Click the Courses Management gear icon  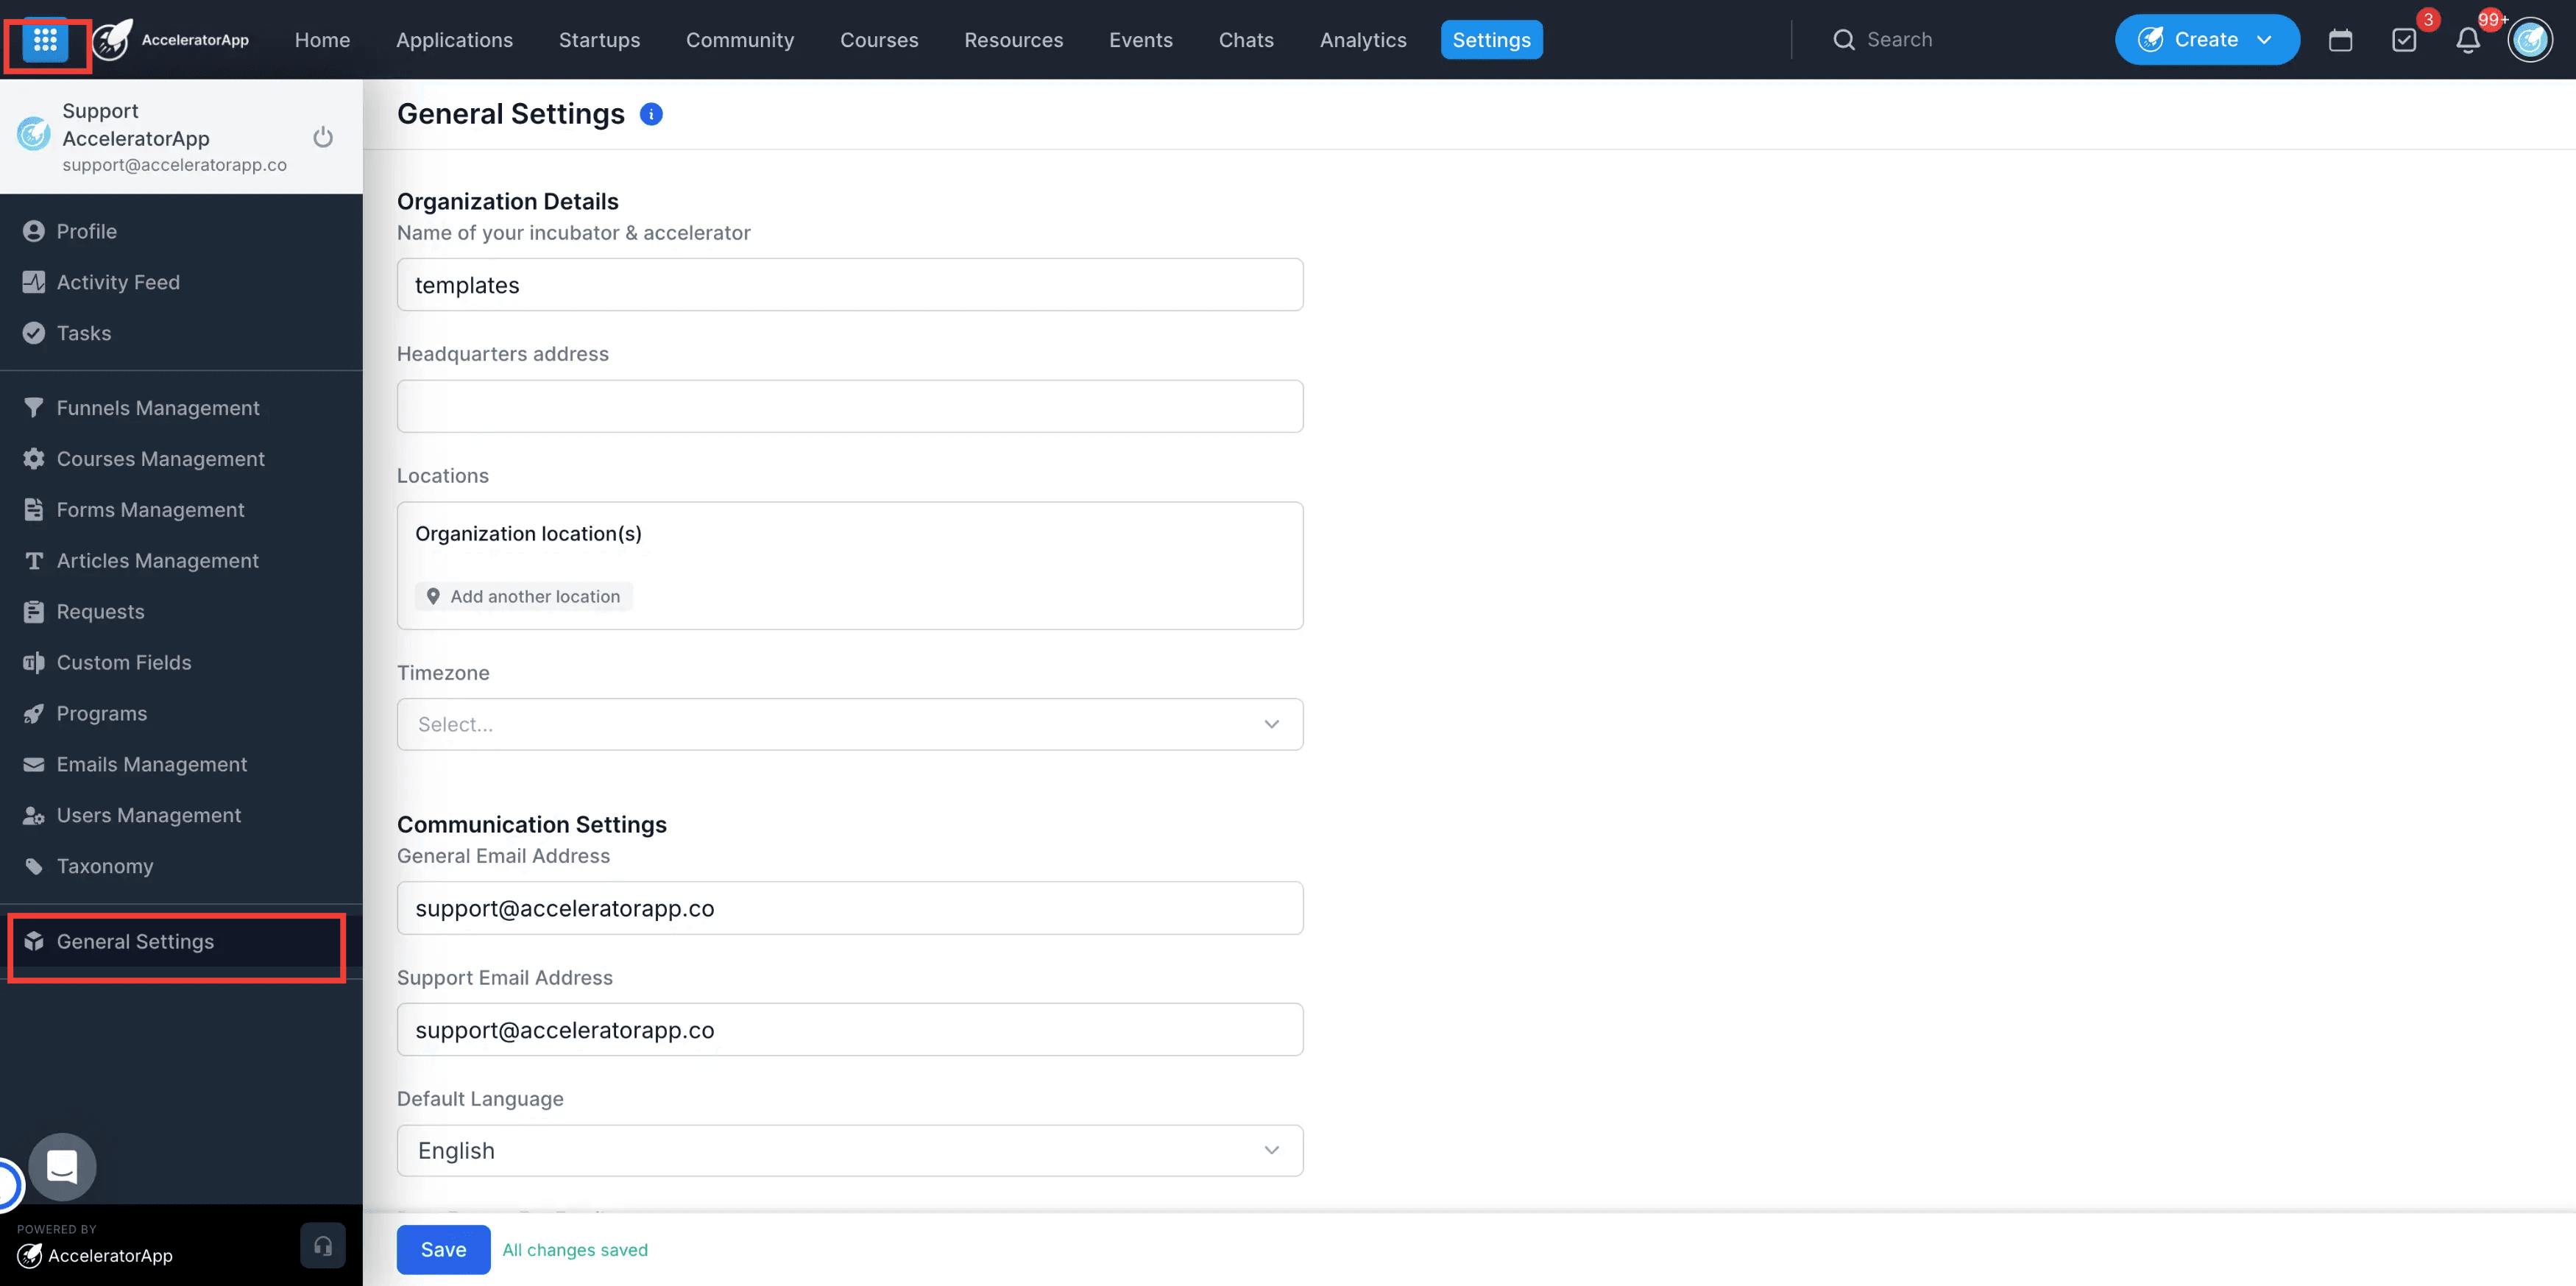34,459
